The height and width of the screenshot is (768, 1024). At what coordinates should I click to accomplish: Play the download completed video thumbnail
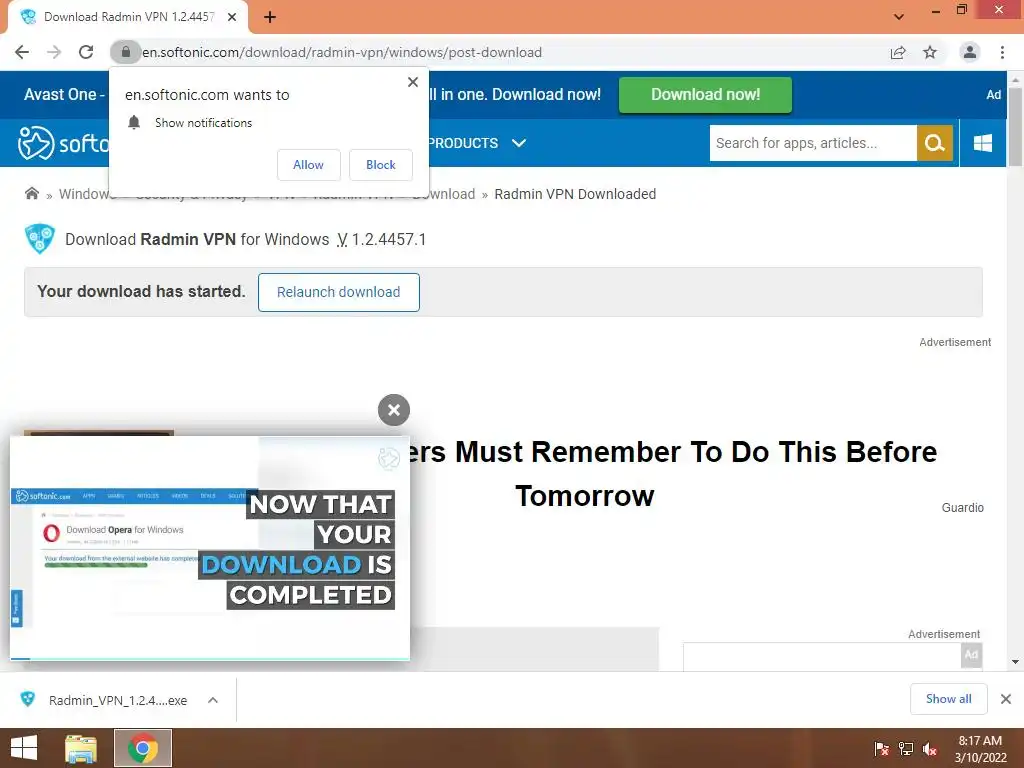click(x=210, y=549)
